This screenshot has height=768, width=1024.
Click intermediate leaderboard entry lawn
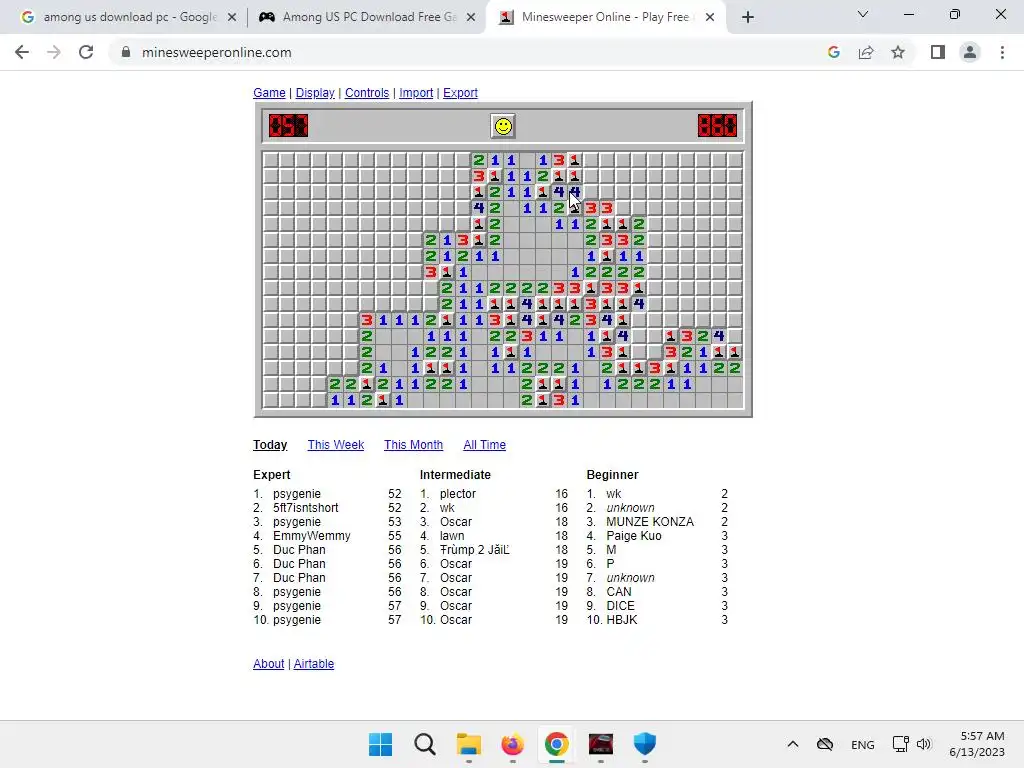click(452, 536)
